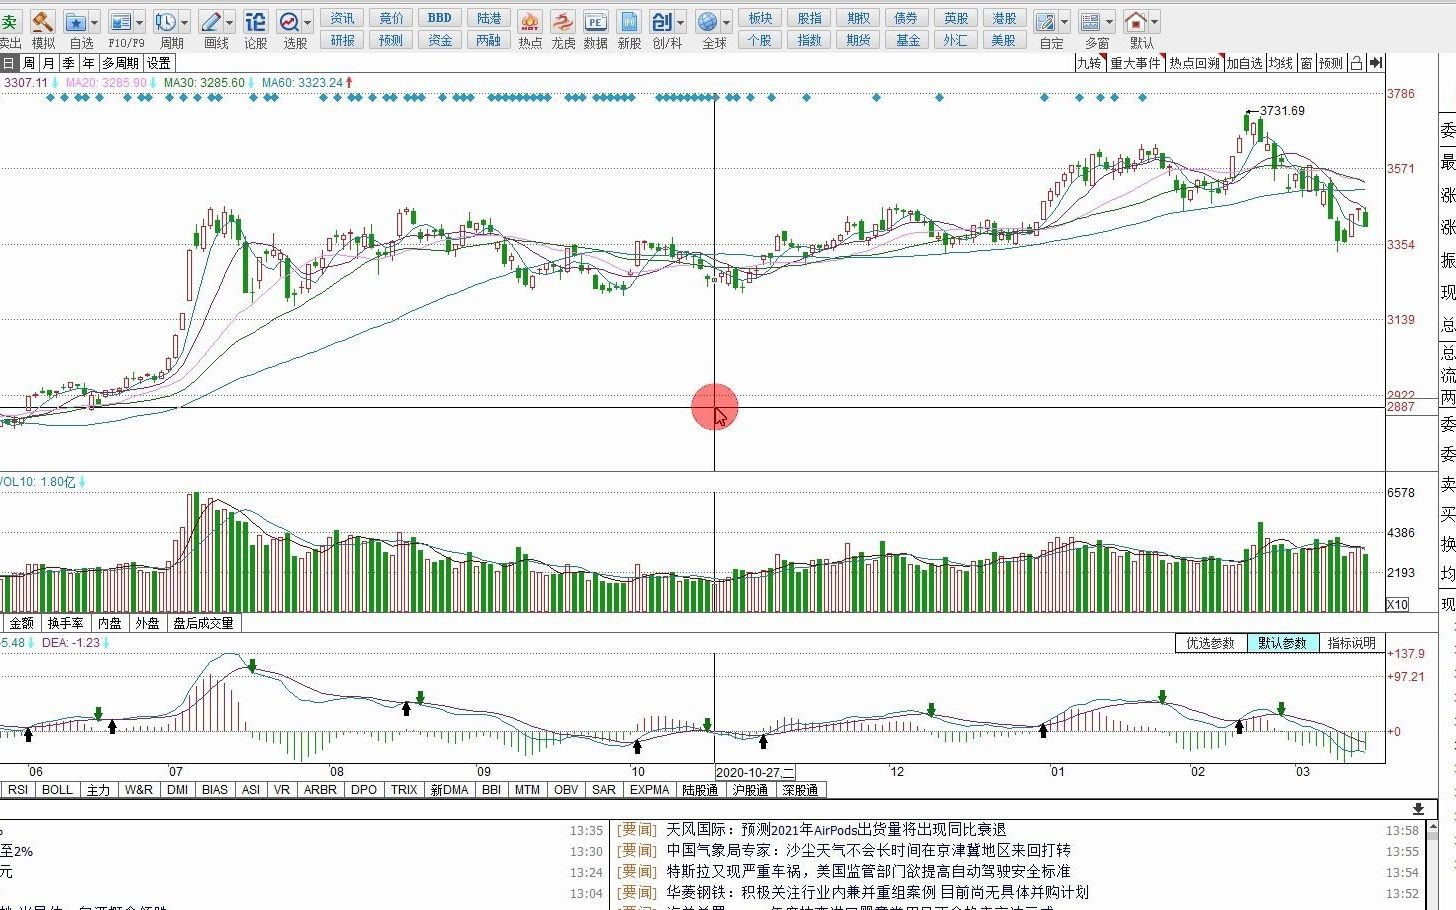This screenshot has height=910, width=1456.
Task: Select the RSI indicator tab
Action: 17,790
